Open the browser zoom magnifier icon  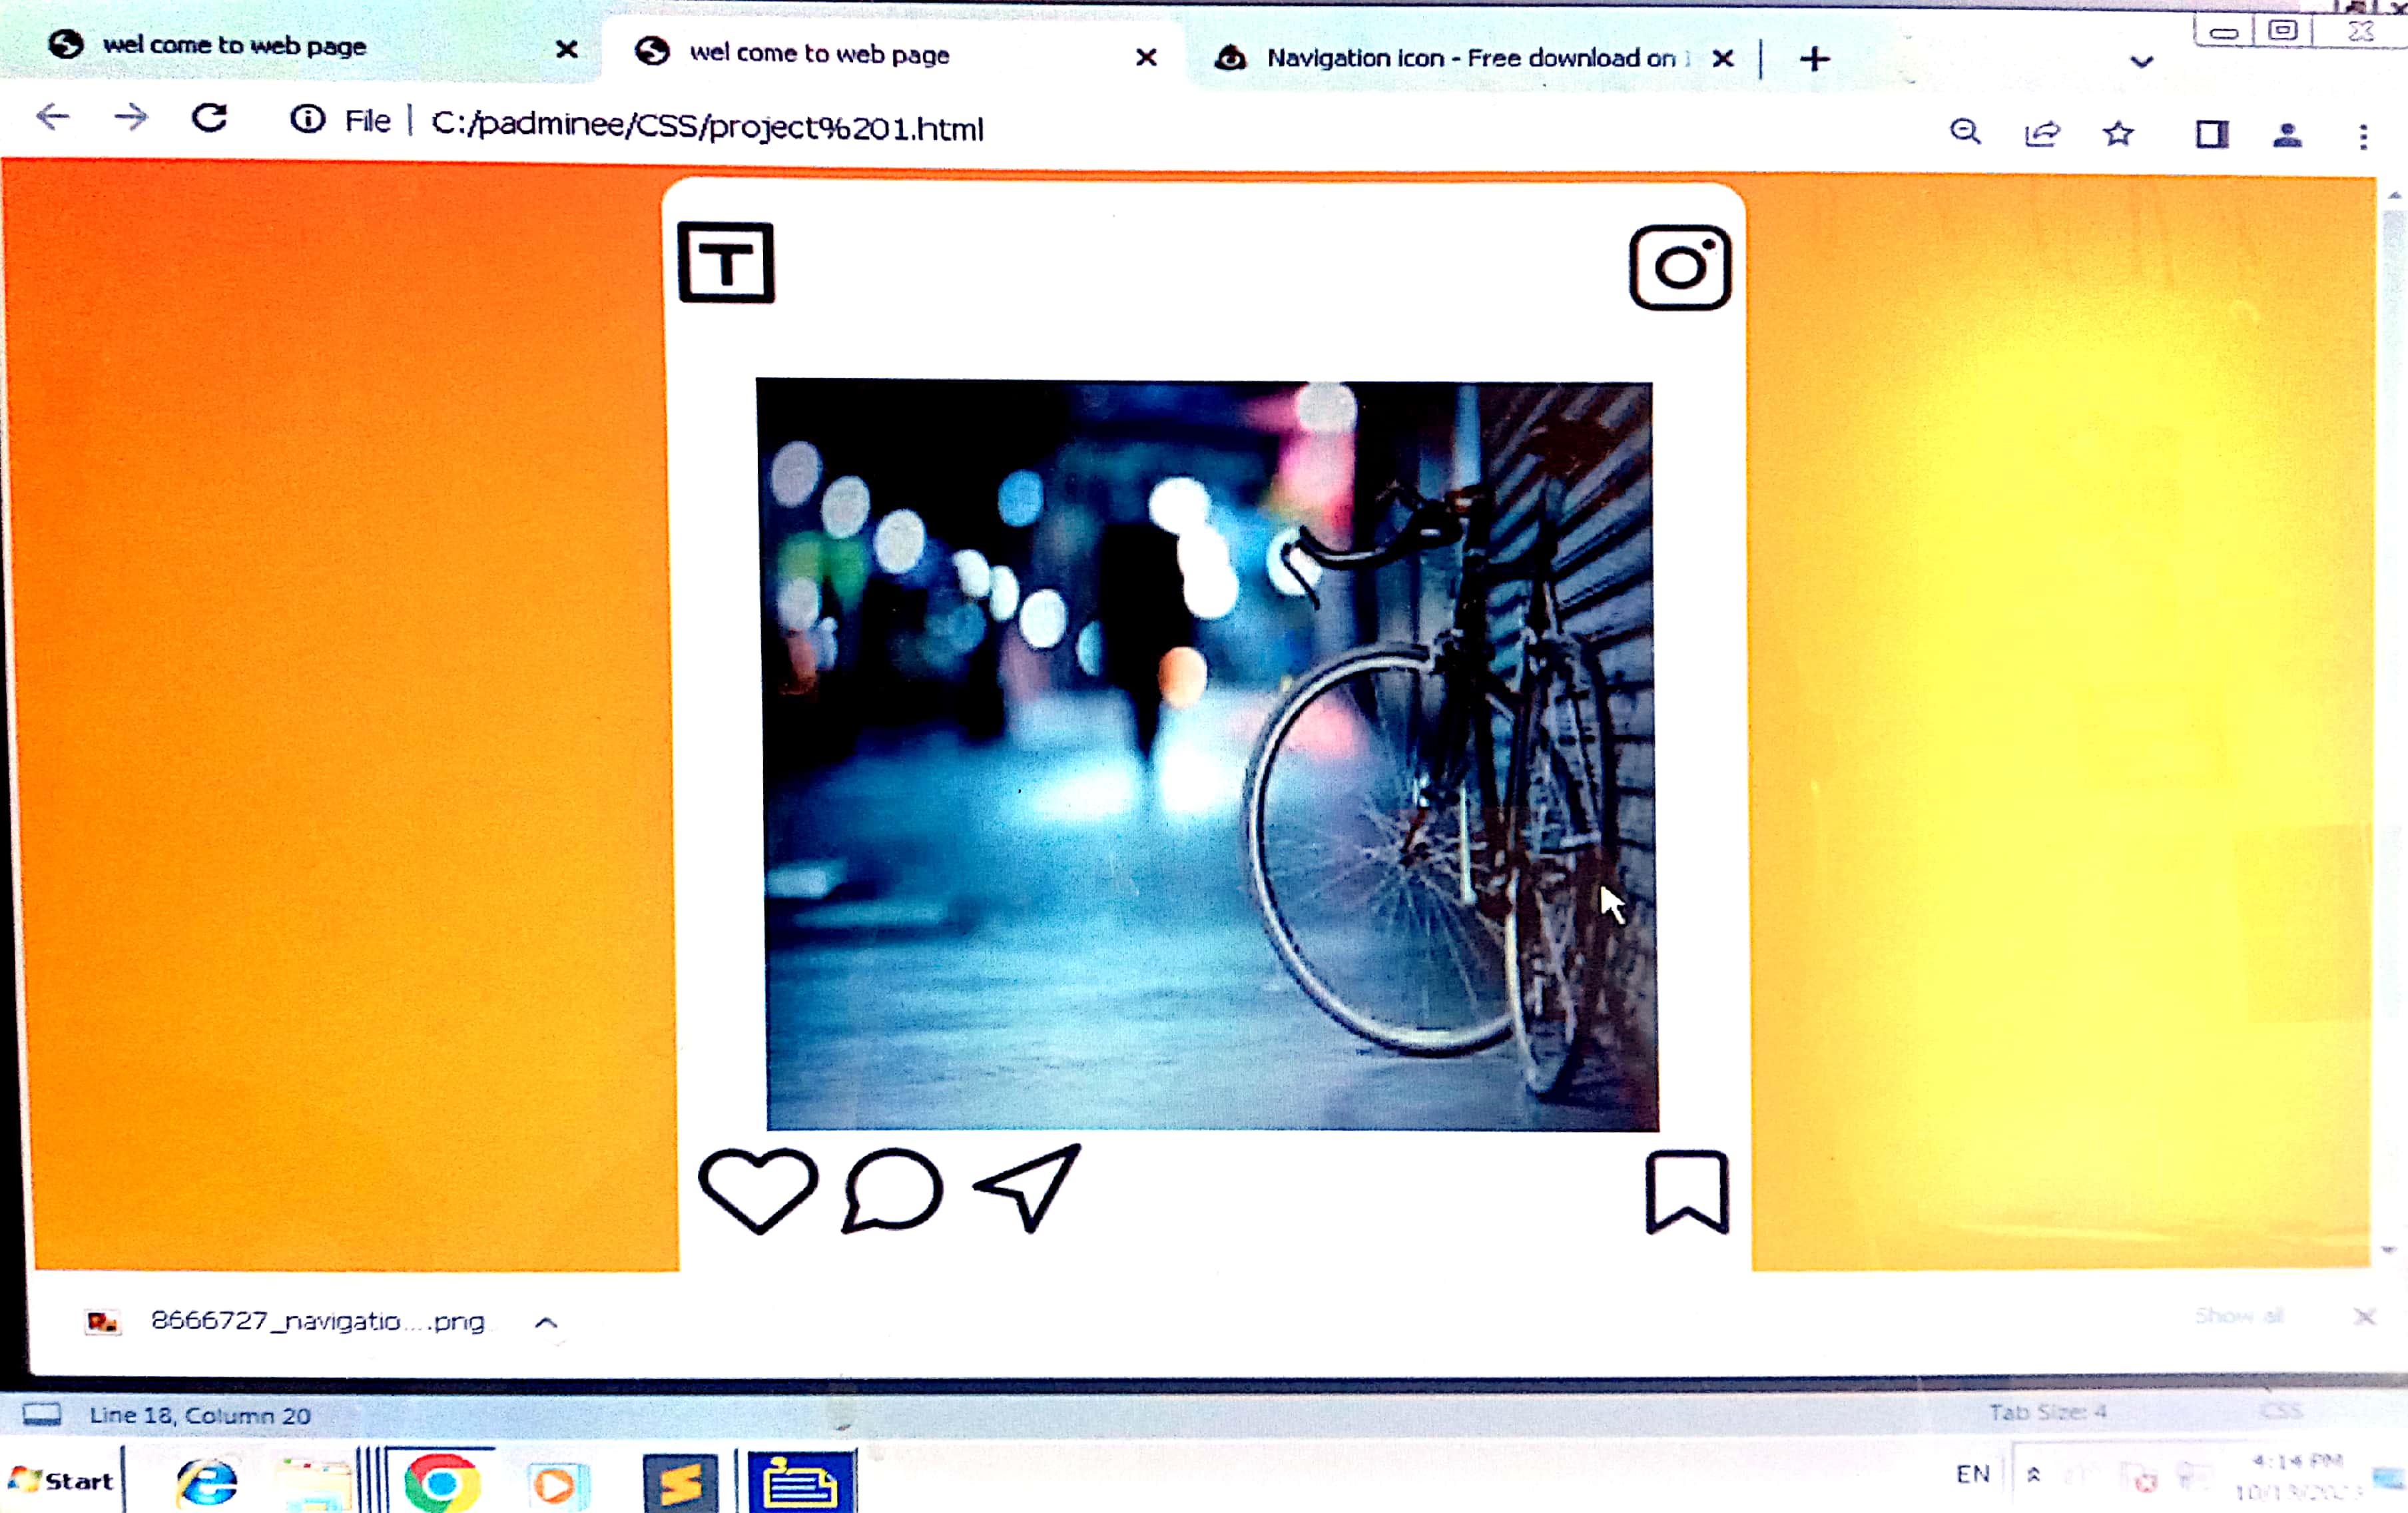click(1965, 132)
